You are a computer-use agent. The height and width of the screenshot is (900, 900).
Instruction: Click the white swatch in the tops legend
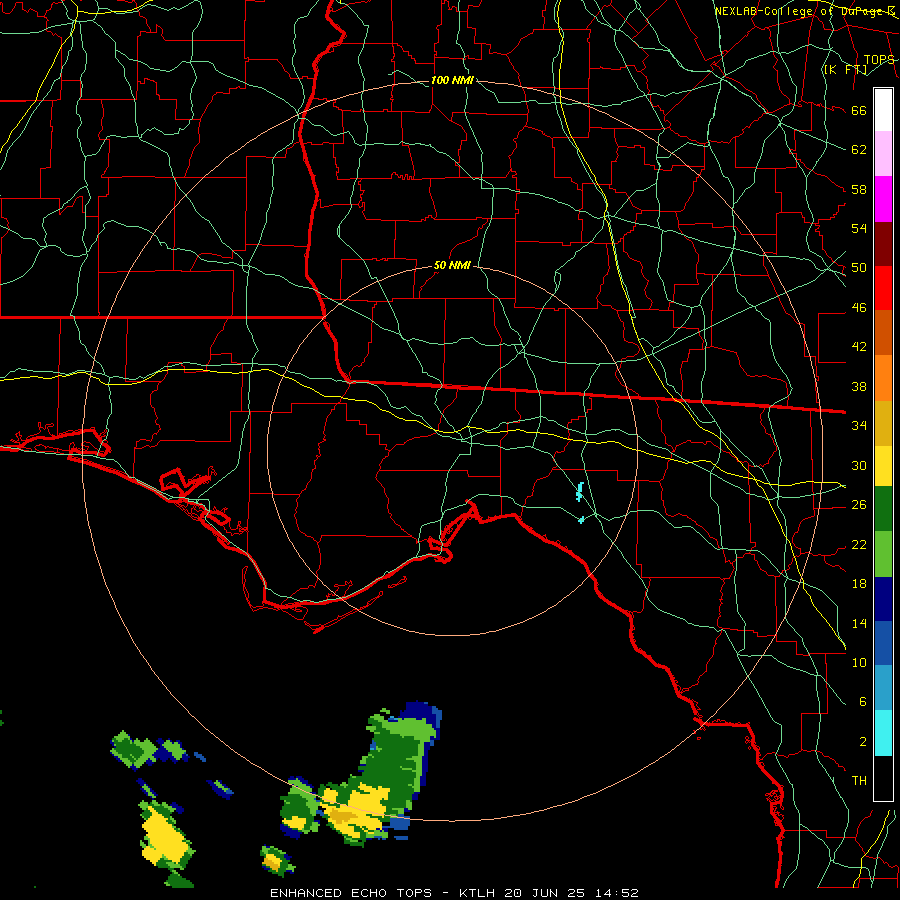(883, 110)
